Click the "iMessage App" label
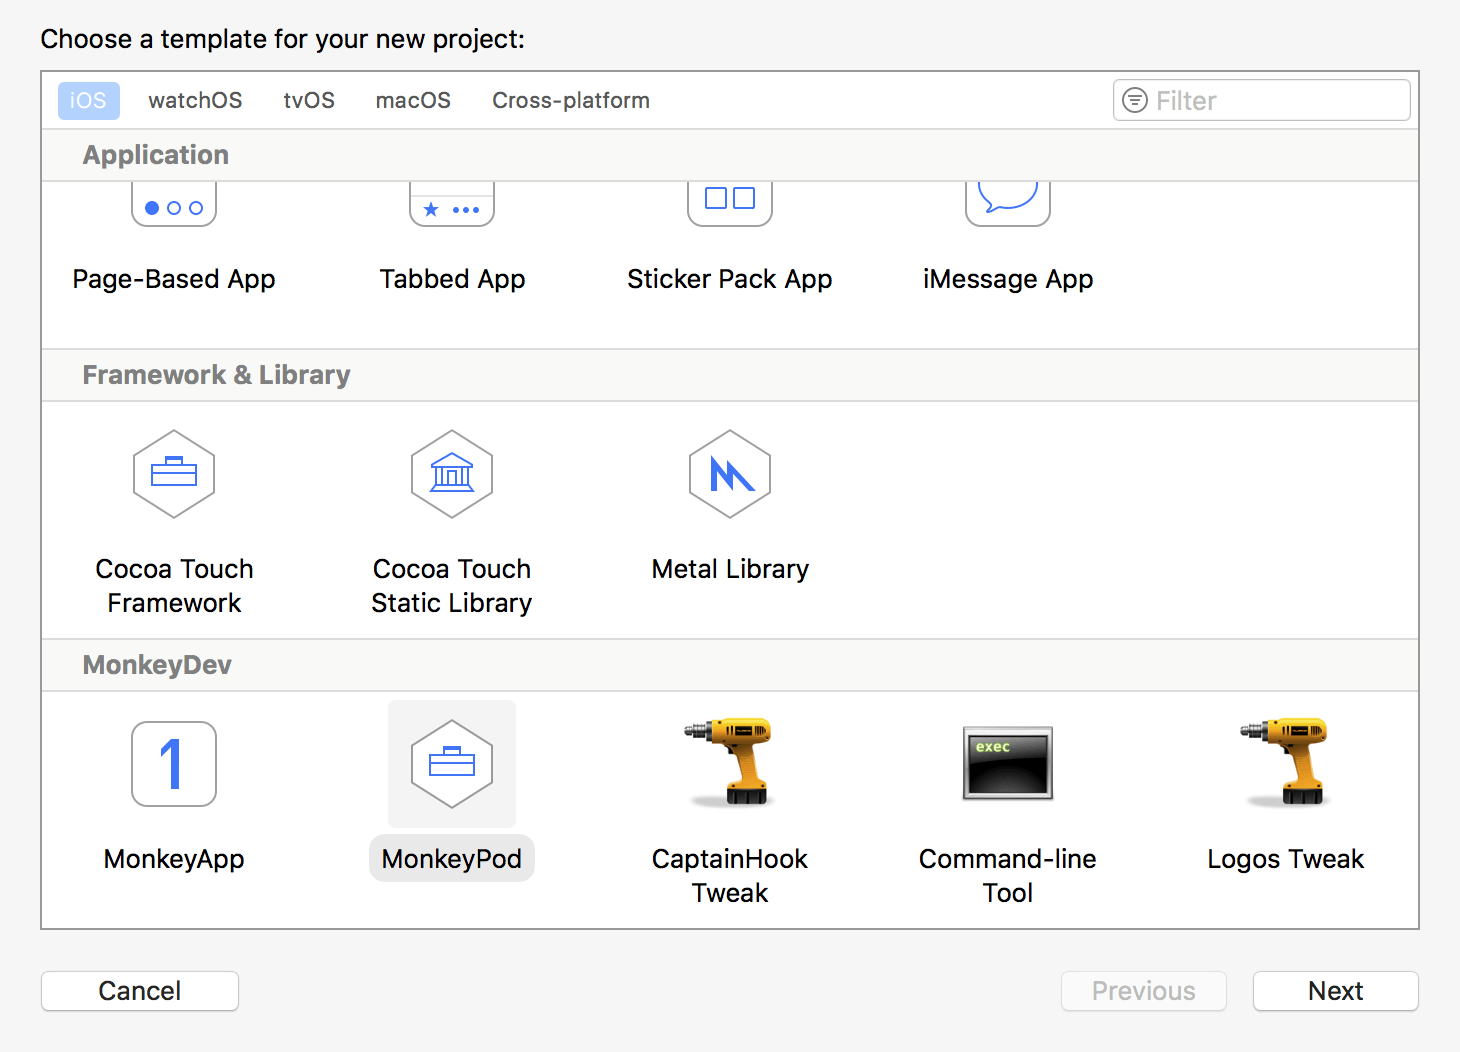This screenshot has height=1052, width=1460. [1008, 279]
